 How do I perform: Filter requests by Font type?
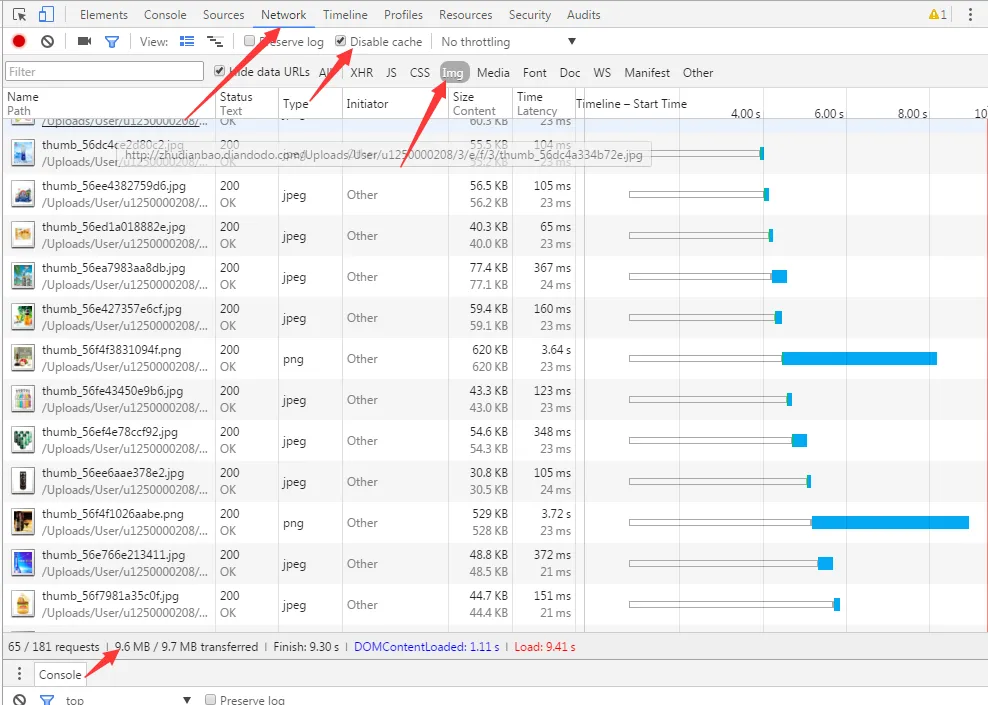point(535,72)
